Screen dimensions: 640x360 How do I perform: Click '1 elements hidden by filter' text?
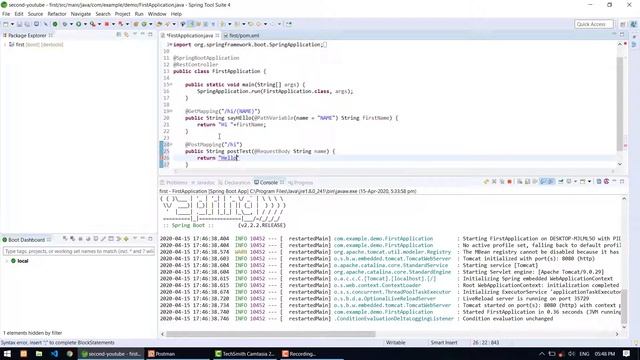(33, 333)
